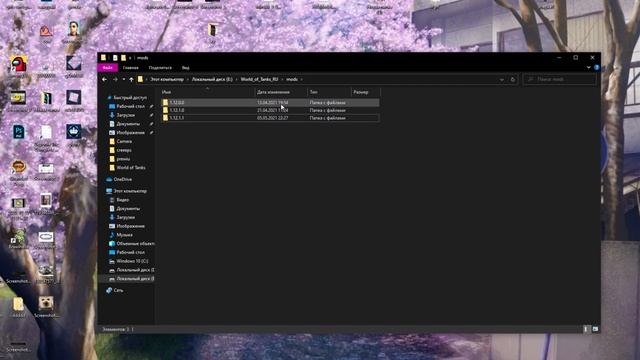Click the Properties icon in title bar
The height and width of the screenshot is (360, 640).
pyautogui.click(x=115, y=58)
